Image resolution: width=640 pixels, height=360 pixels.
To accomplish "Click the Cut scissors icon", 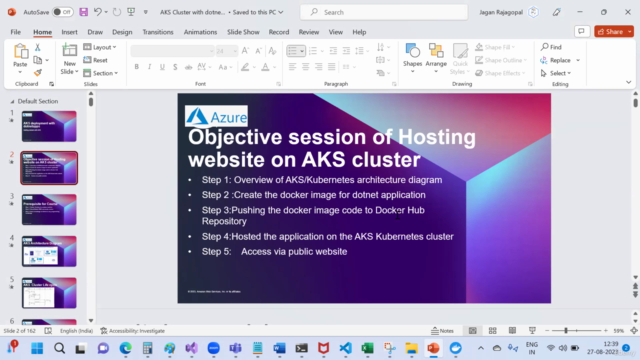I will pos(38,47).
